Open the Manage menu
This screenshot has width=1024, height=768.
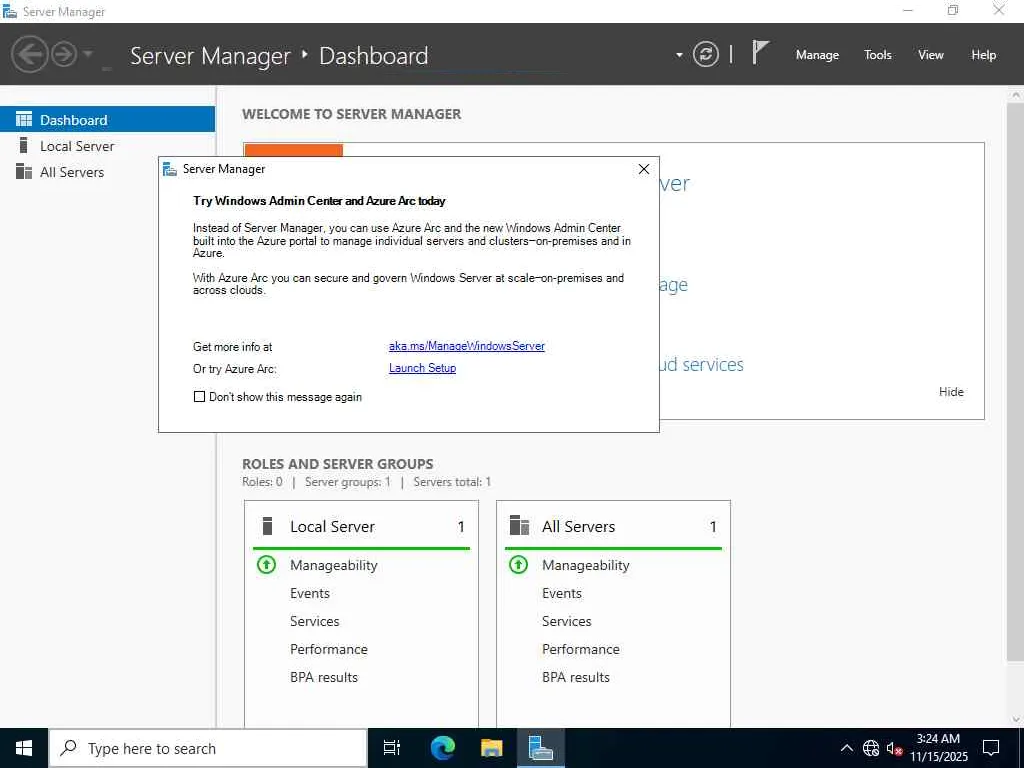coord(817,55)
